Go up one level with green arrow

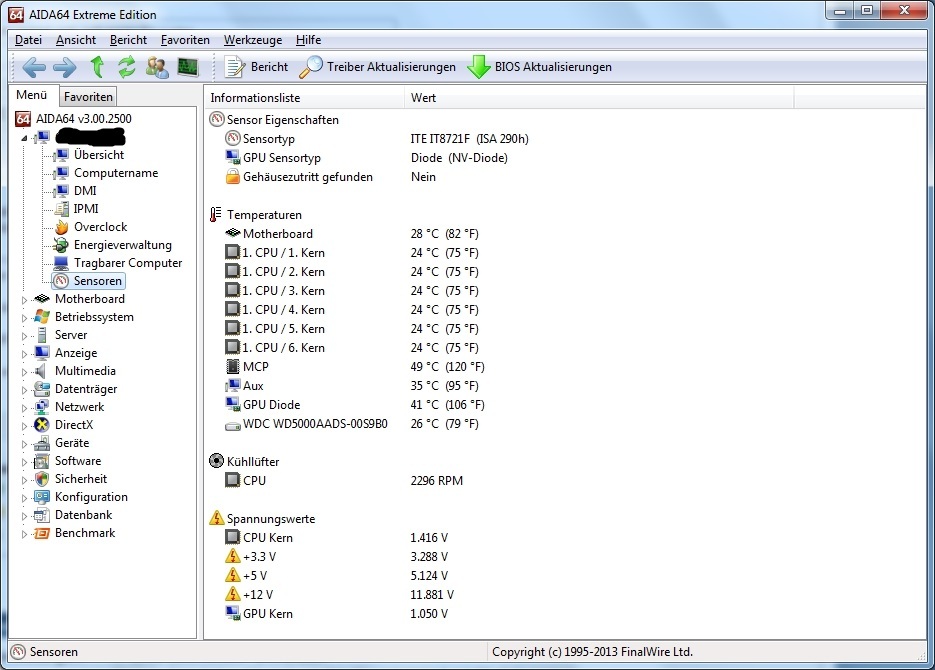[x=97, y=67]
